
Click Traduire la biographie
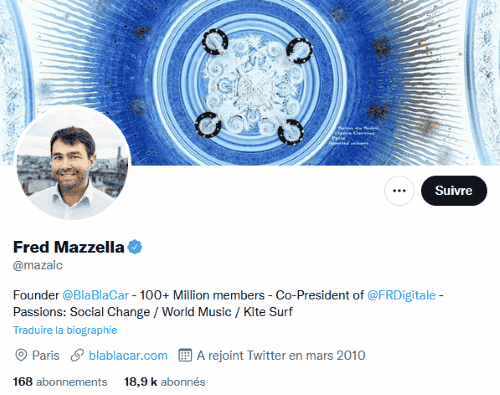pyautogui.click(x=65, y=330)
